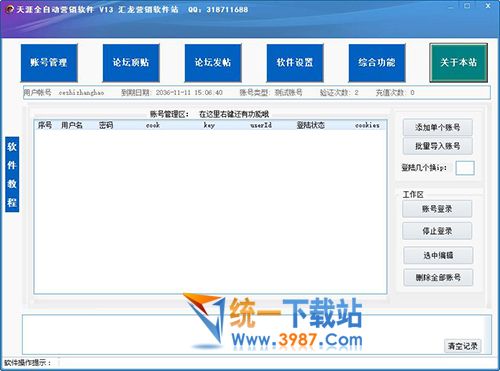Viewport: 500px width, 371px height.
Task: Start login with 账号登录 button
Action: click(x=437, y=209)
